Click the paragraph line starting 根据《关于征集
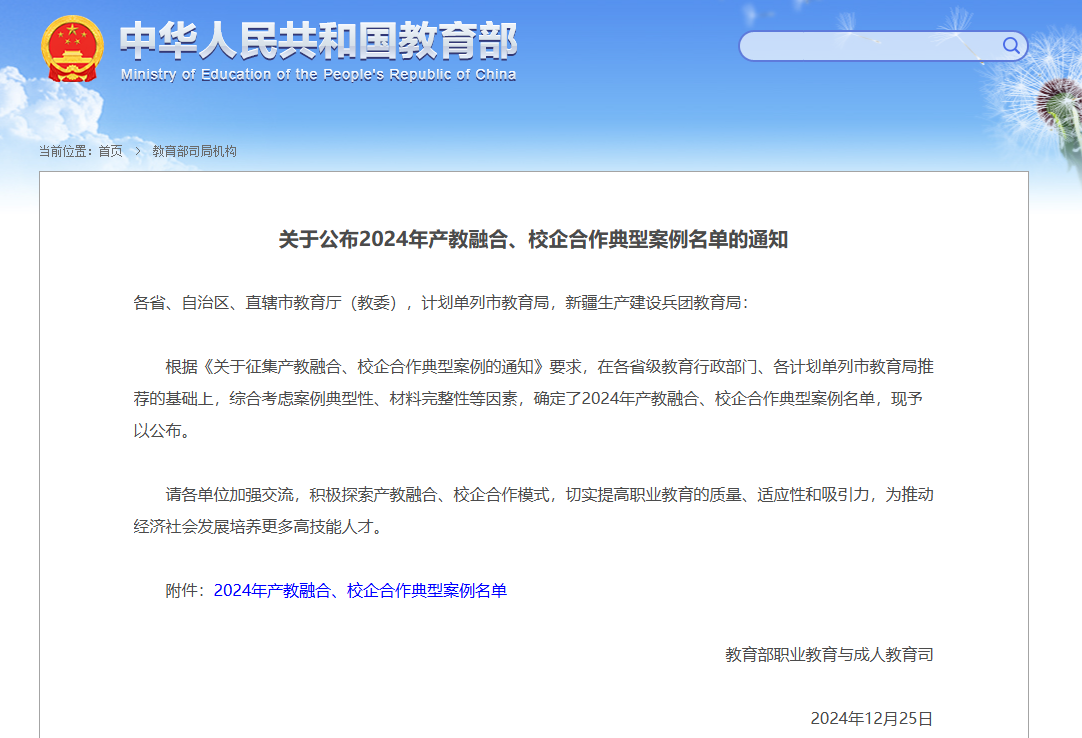 (x=549, y=366)
